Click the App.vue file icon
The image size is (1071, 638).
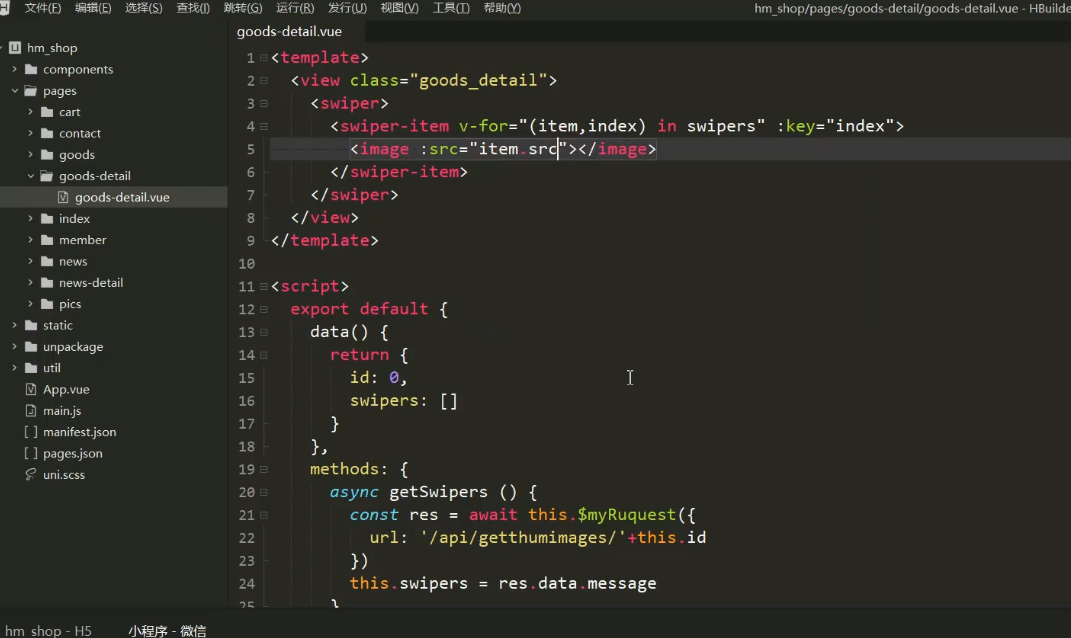(31, 389)
